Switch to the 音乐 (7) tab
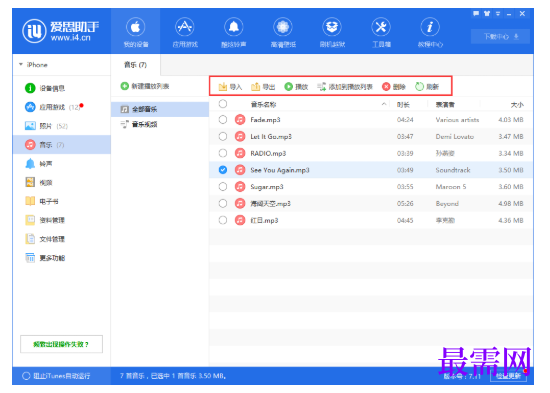This screenshot has height=393, width=550. click(x=135, y=65)
